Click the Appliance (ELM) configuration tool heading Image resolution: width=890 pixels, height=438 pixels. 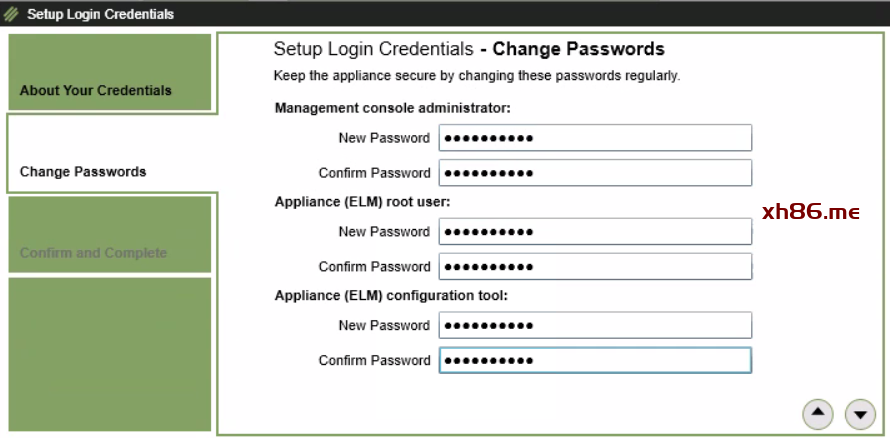click(x=393, y=295)
